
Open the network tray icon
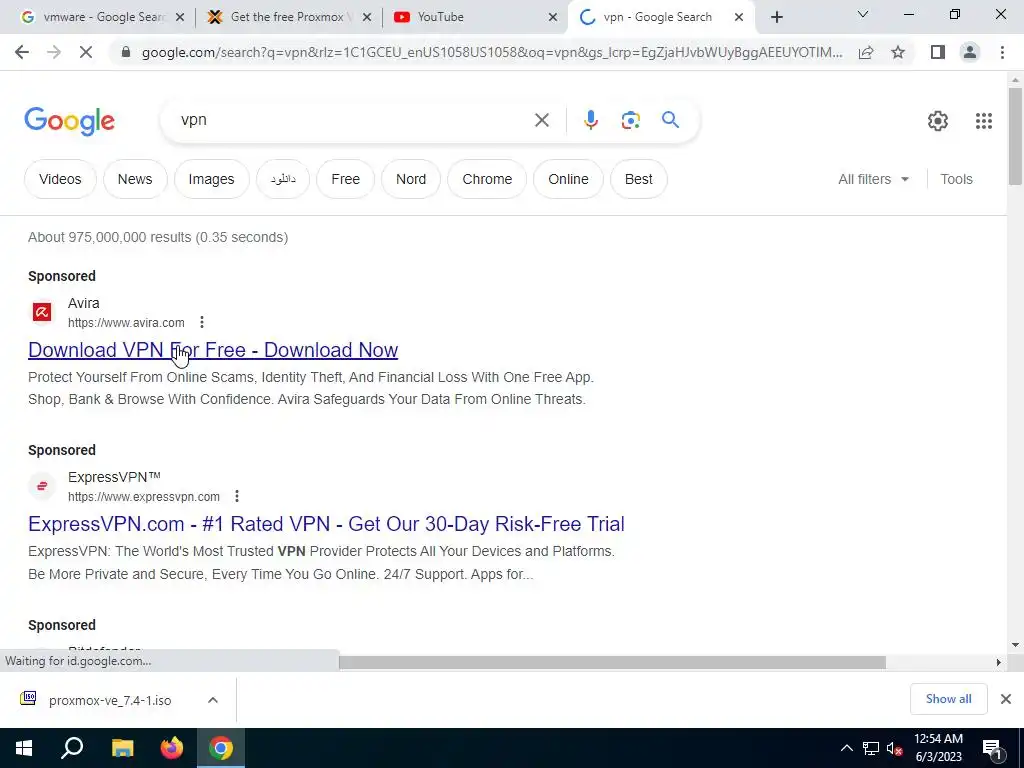tap(871, 748)
